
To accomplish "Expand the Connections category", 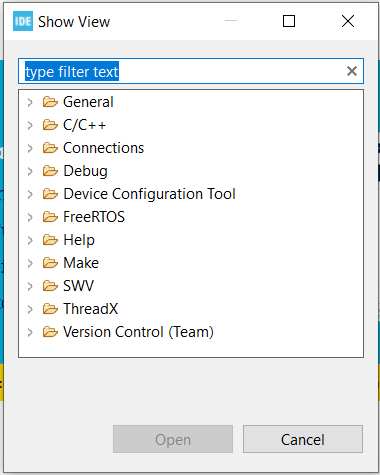I will click(x=30, y=148).
